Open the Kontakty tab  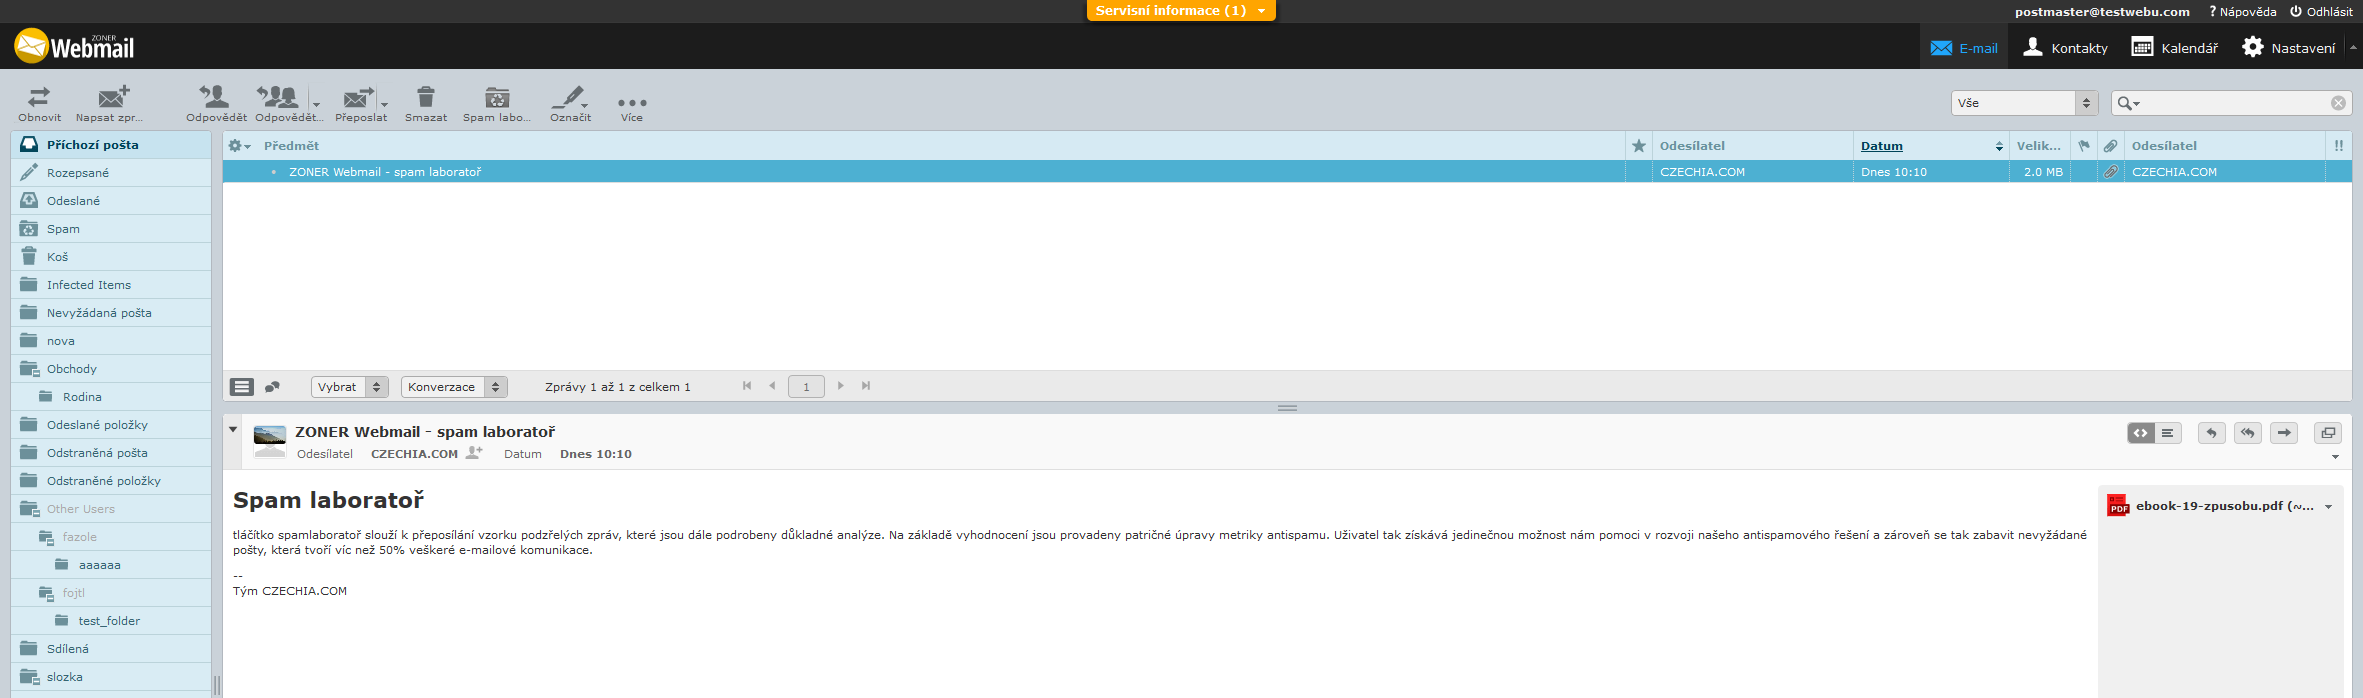click(x=2065, y=48)
